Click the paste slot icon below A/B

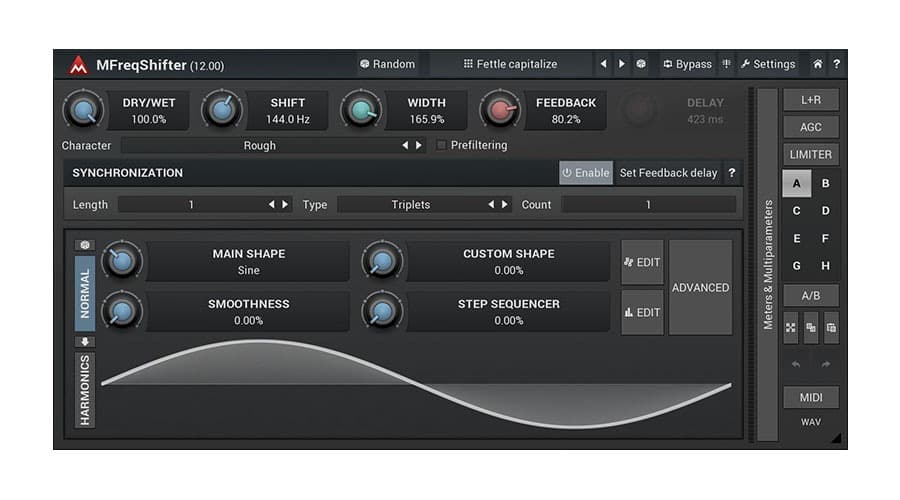tap(831, 328)
